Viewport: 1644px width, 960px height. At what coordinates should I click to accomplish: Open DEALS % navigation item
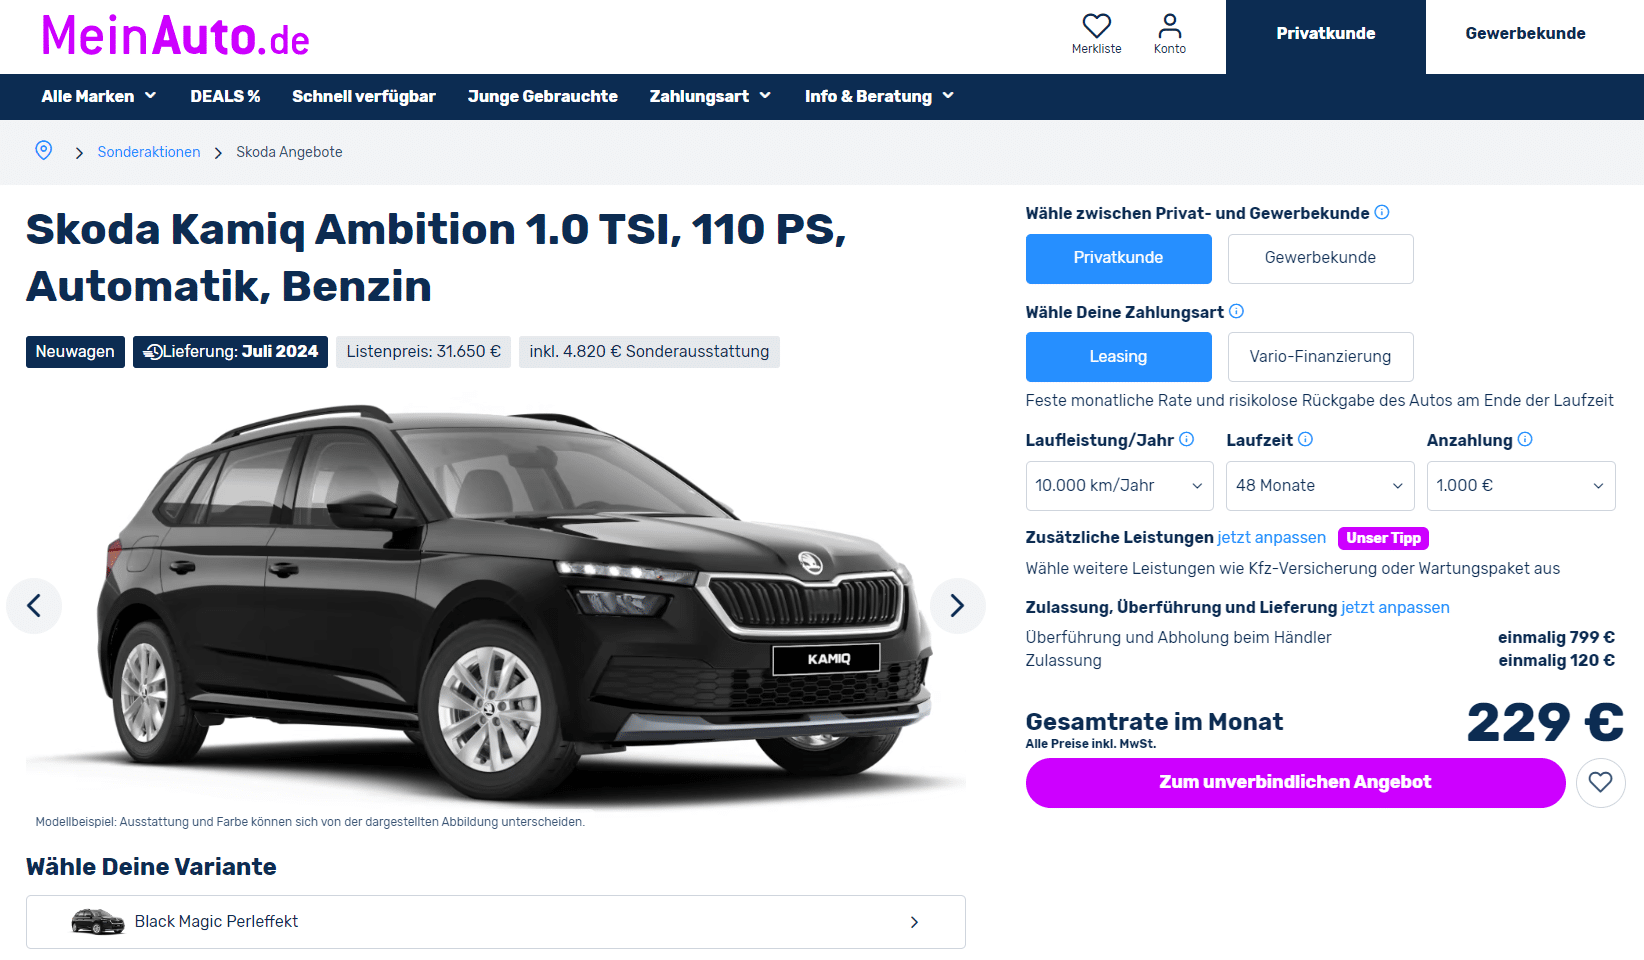pos(225,96)
